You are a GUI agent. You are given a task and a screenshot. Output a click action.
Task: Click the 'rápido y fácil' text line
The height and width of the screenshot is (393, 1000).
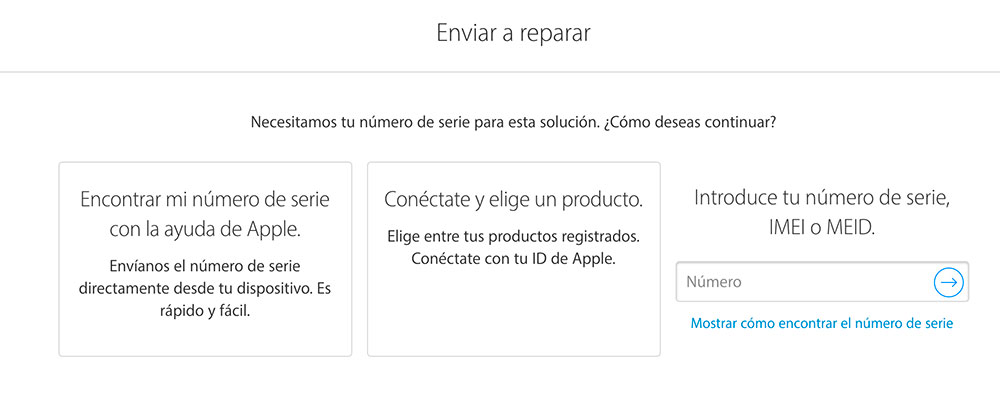coord(205,312)
